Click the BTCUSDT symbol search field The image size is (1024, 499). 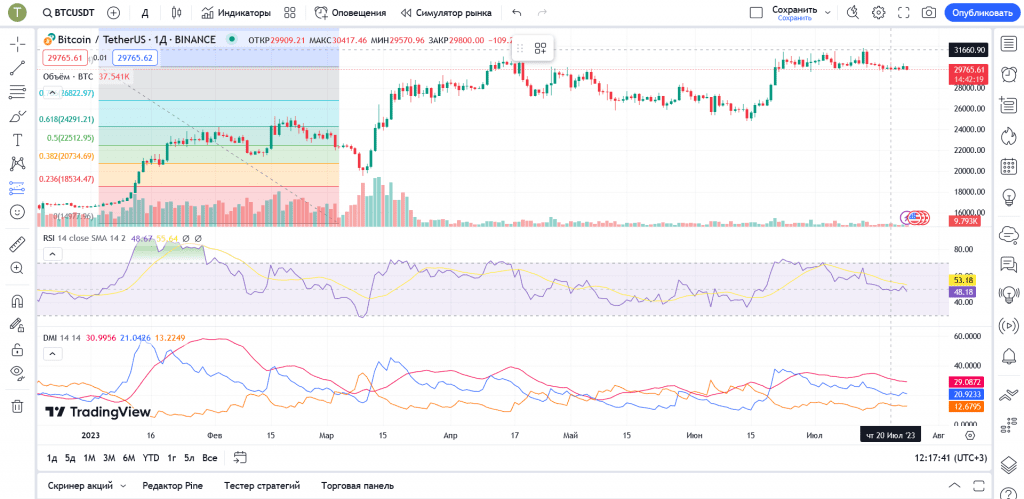click(66, 12)
